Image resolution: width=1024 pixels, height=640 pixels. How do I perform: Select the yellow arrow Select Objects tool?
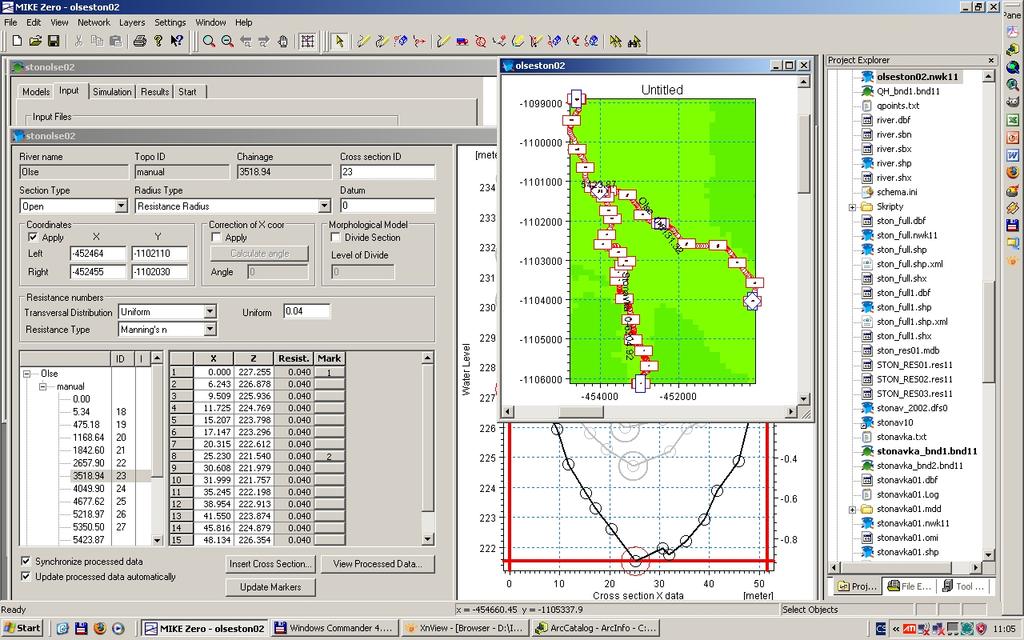tap(339, 41)
